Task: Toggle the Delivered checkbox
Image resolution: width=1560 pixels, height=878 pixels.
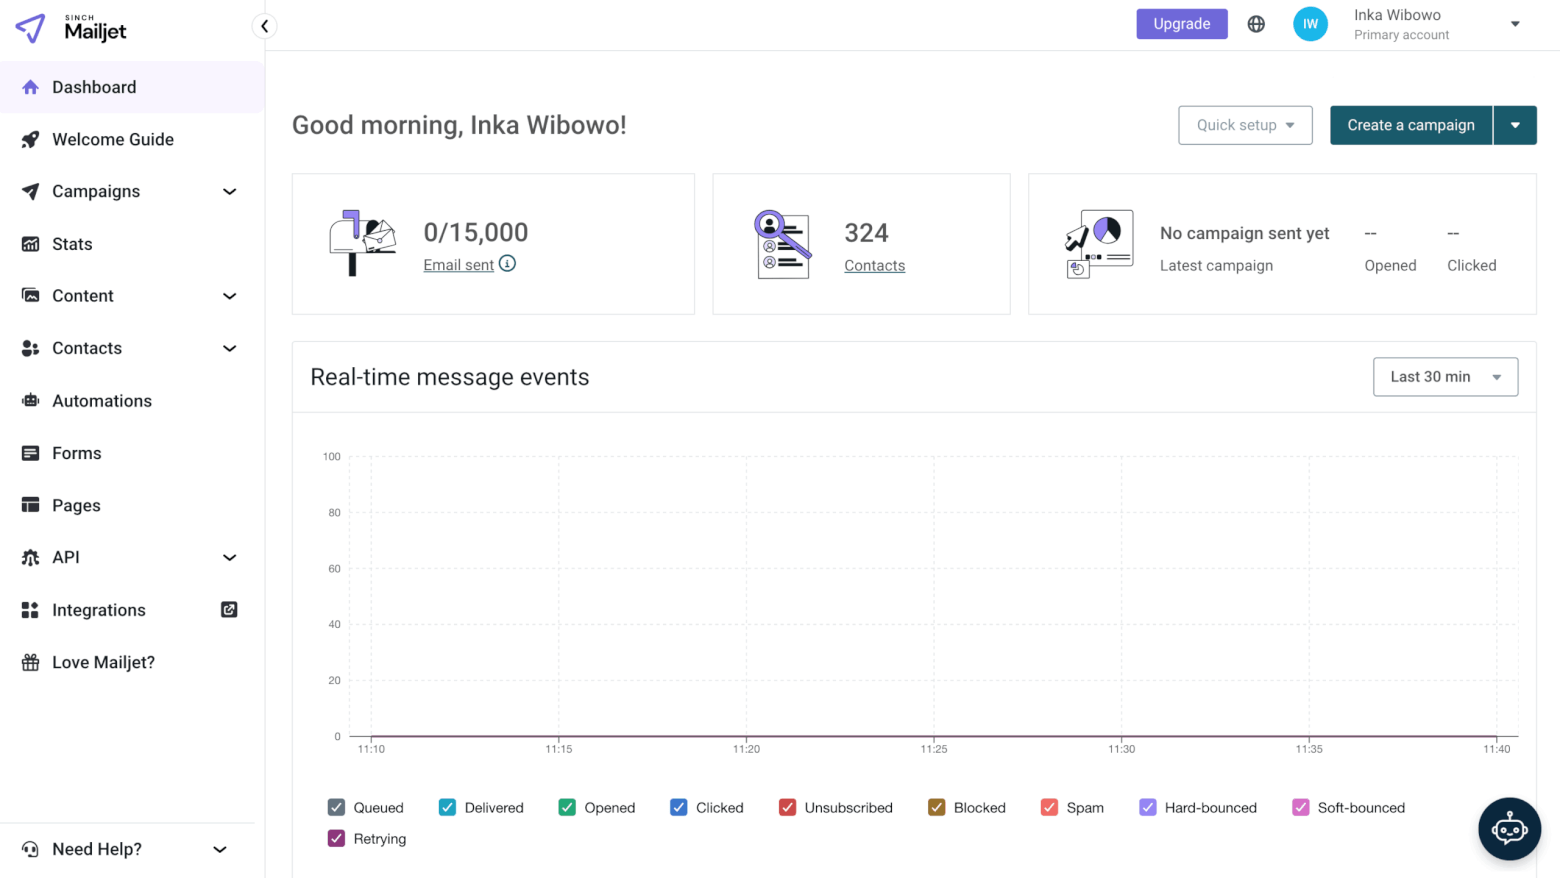Action: 448,807
